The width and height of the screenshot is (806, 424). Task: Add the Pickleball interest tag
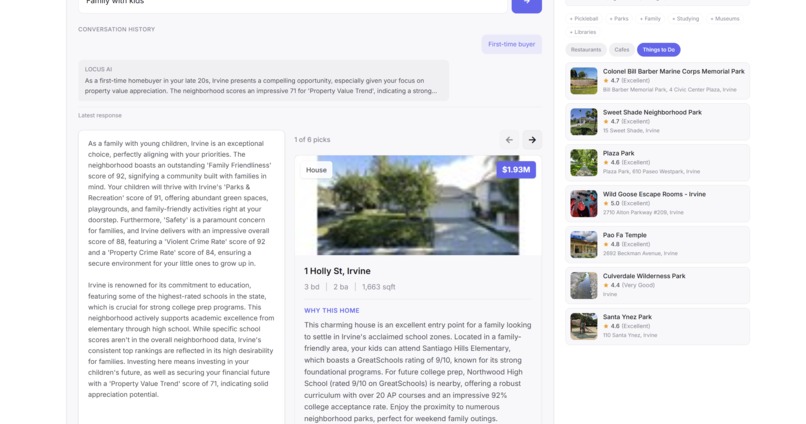pyautogui.click(x=584, y=19)
